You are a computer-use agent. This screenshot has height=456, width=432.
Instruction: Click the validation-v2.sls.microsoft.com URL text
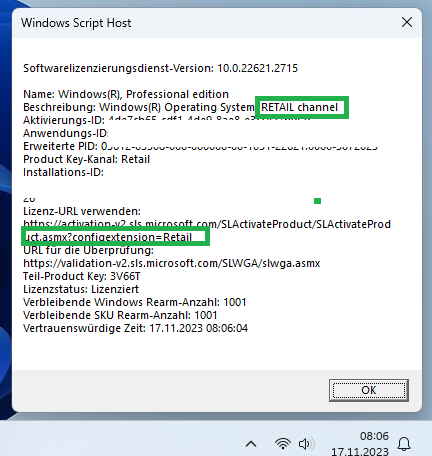[x=172, y=263]
